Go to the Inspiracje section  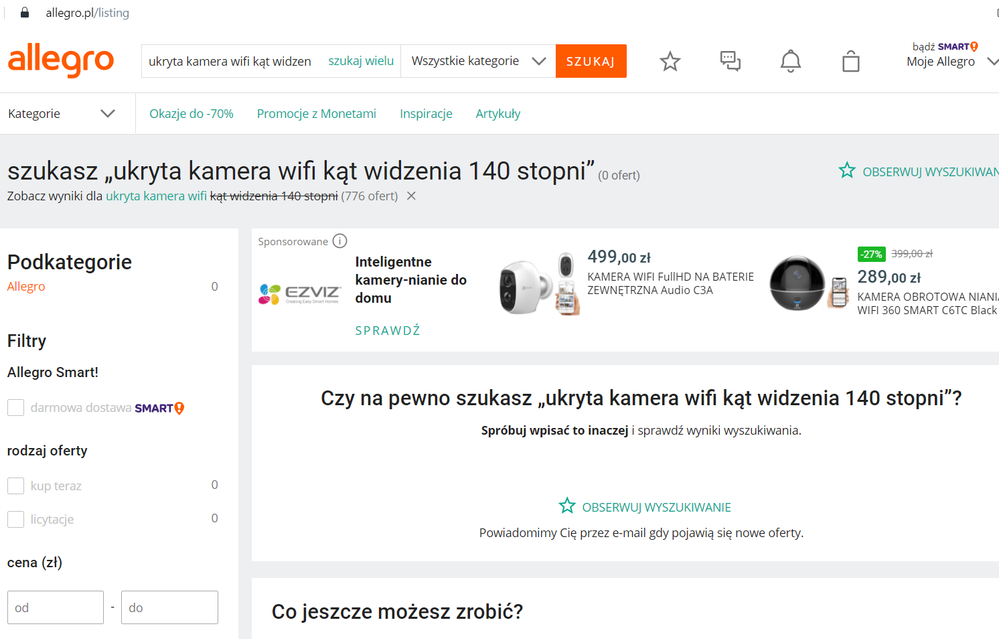pyautogui.click(x=426, y=113)
